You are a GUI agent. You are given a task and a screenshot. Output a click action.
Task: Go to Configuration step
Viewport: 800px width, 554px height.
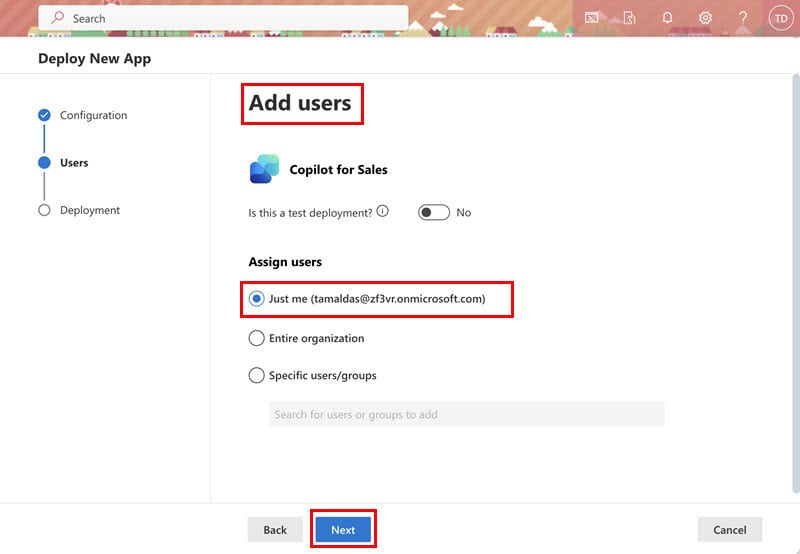[93, 115]
